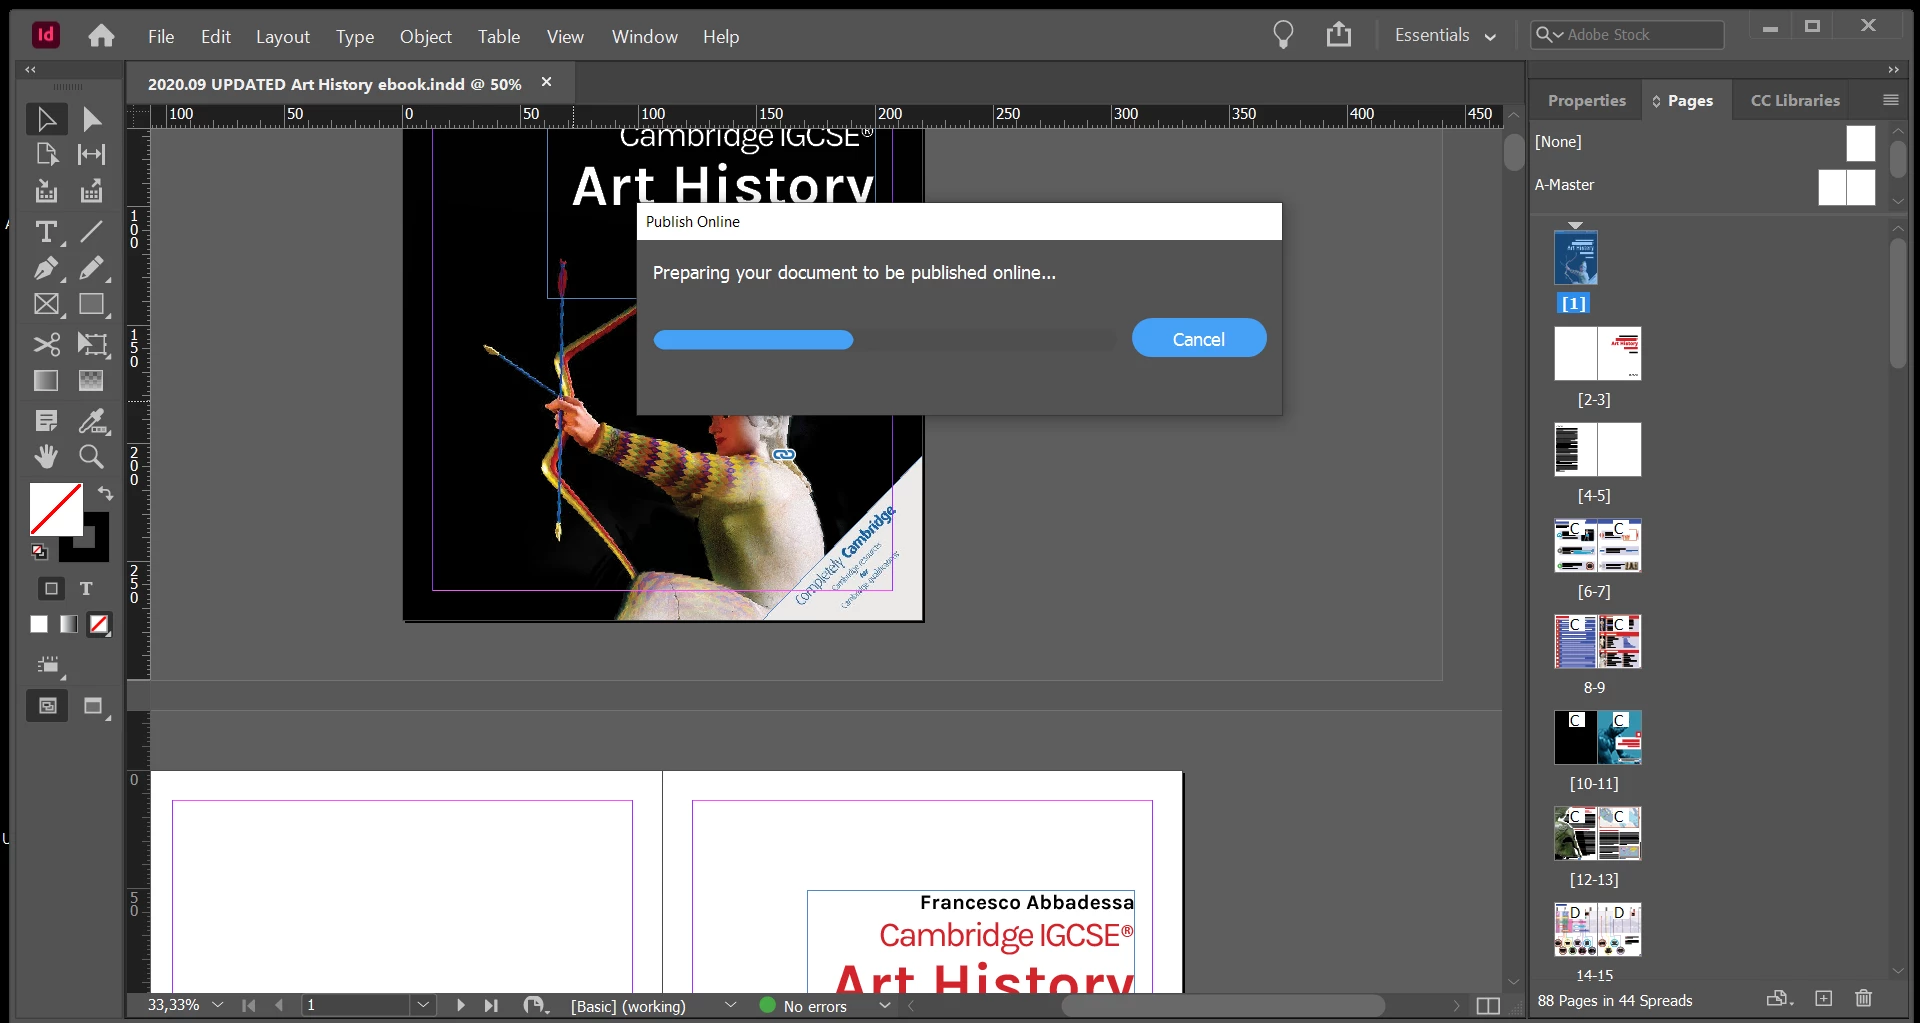Open the File menu
Screen dimensions: 1920x1023
(161, 36)
